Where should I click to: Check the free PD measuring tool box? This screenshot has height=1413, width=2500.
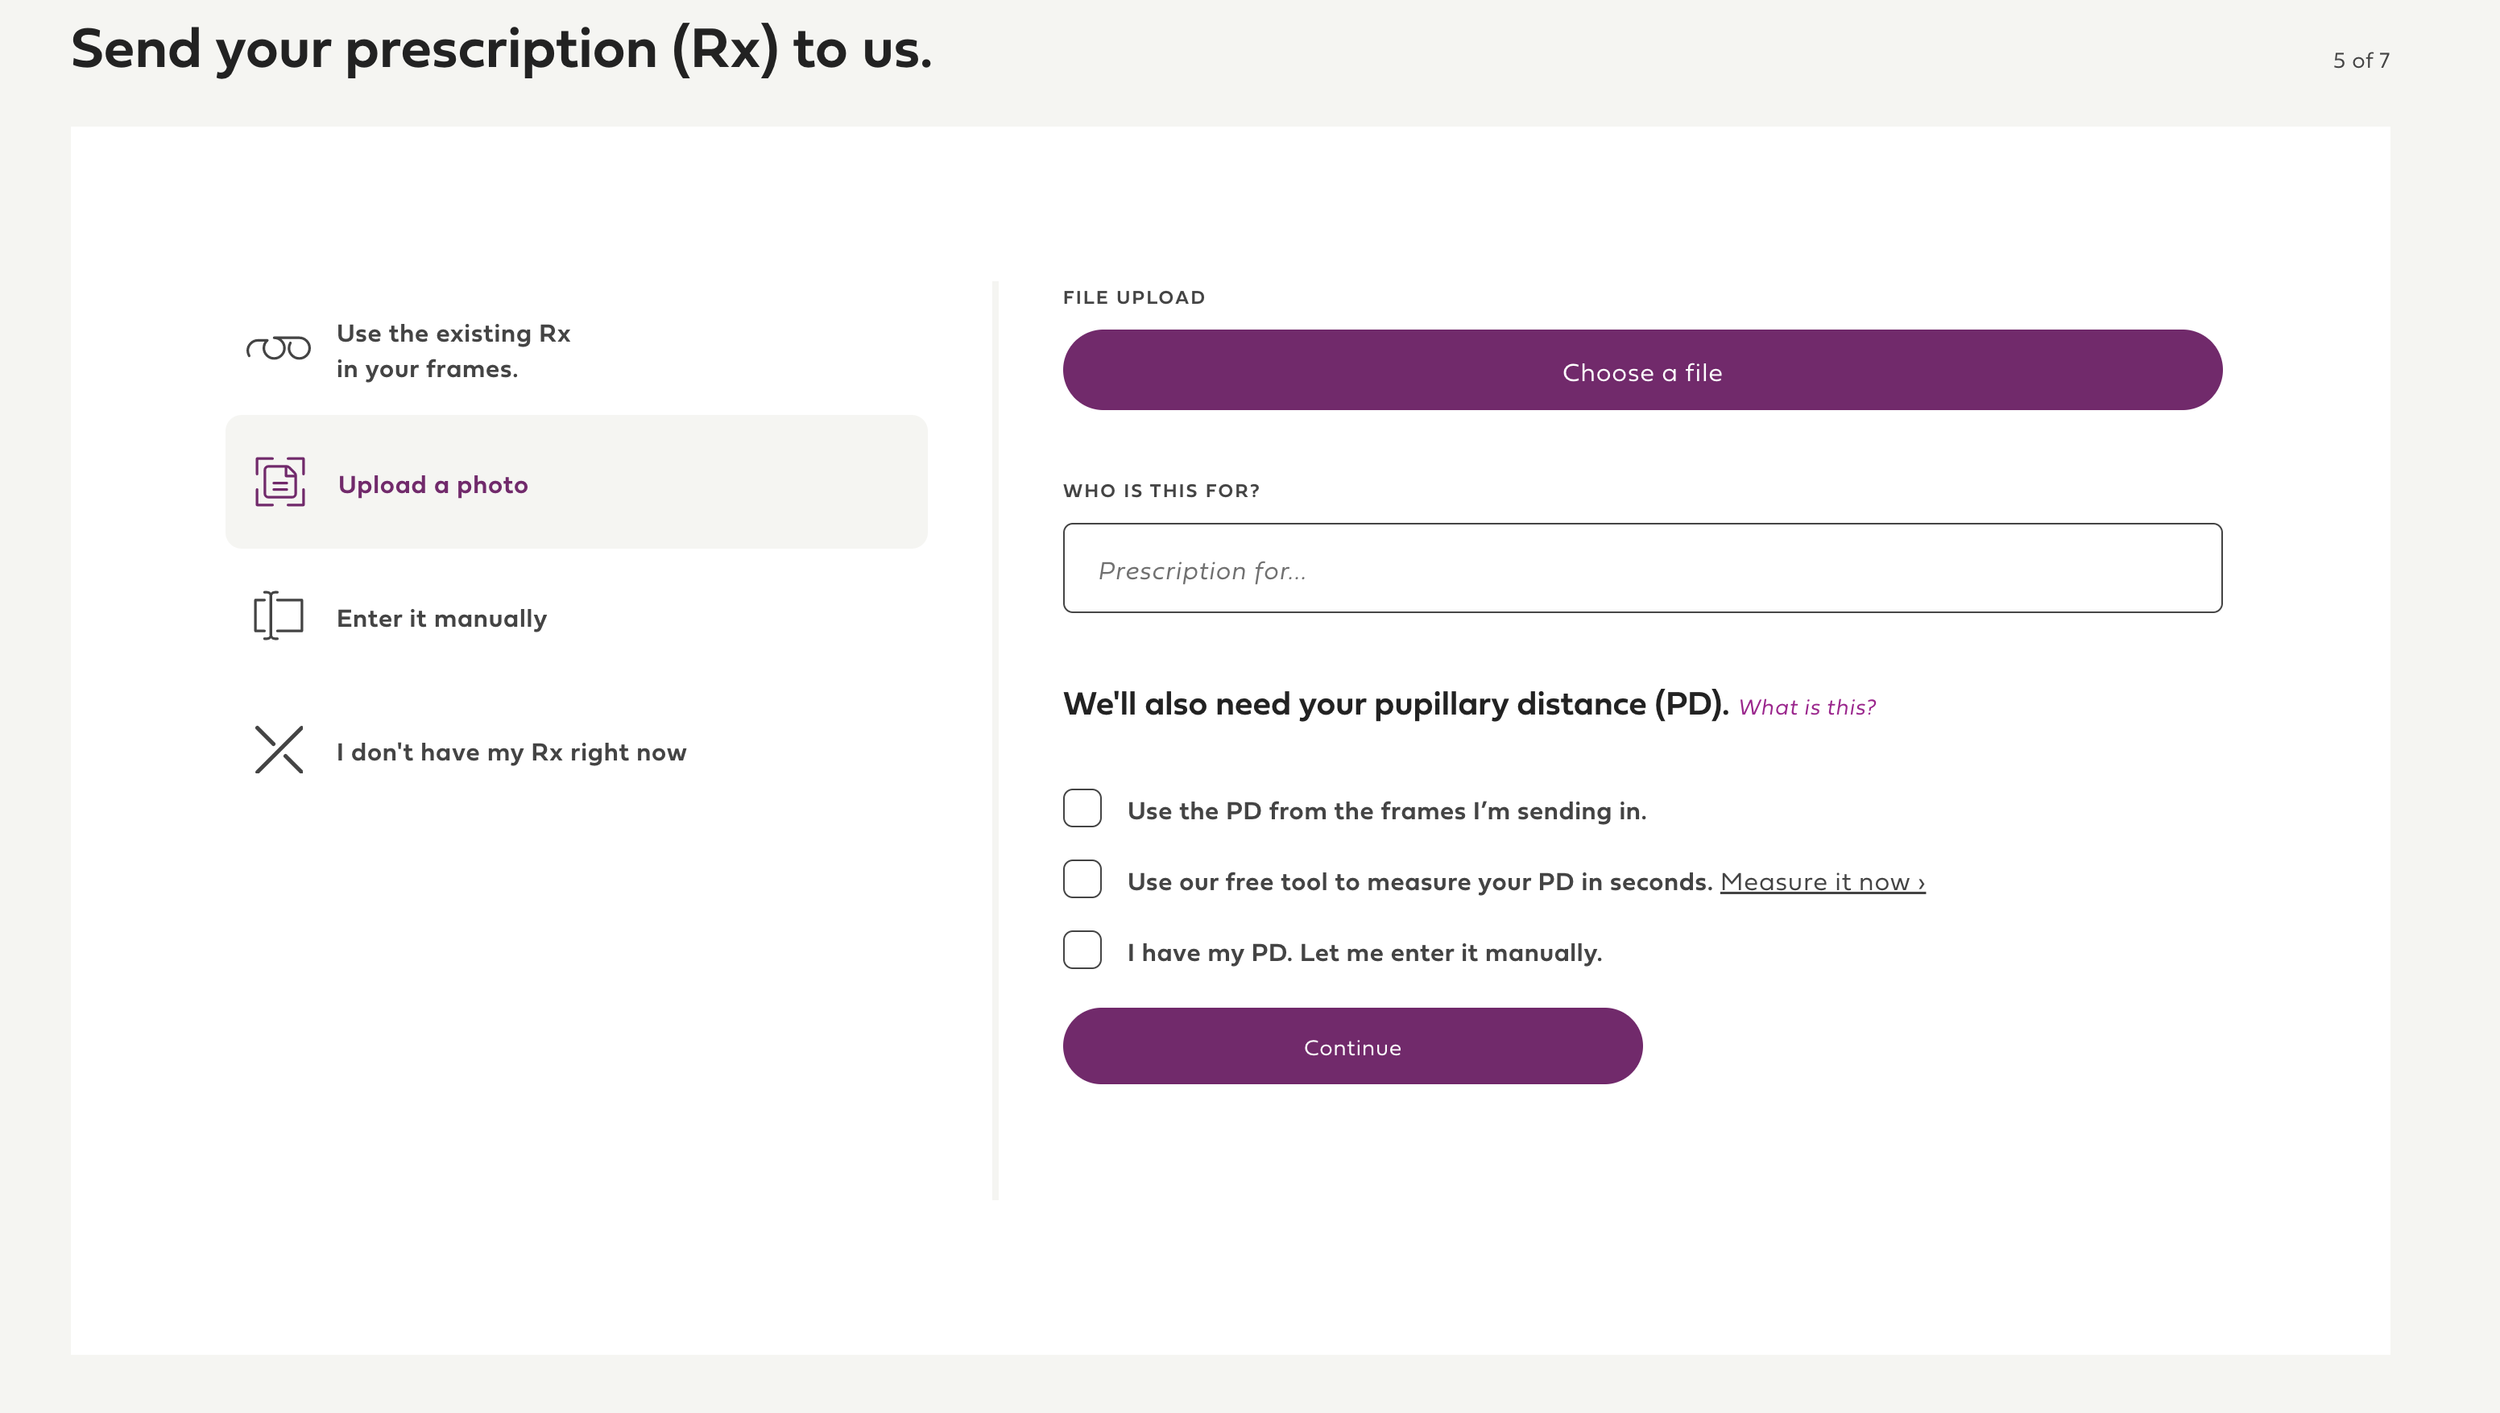tap(1082, 879)
